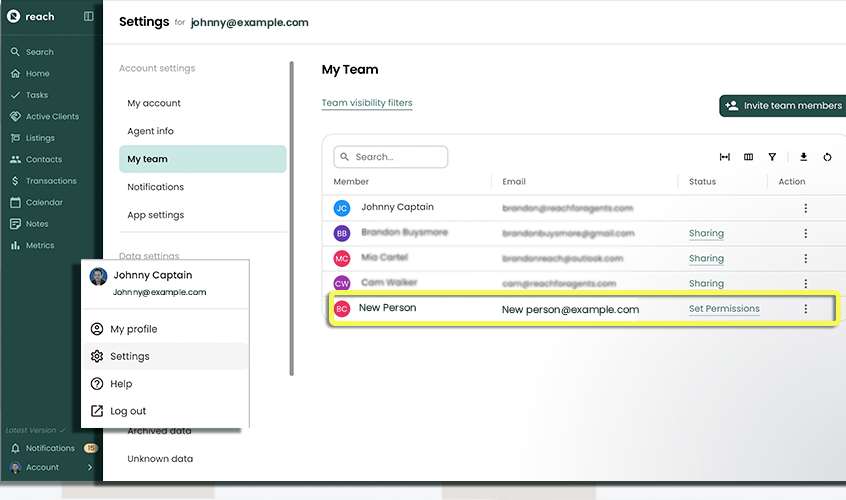846x500 pixels.
Task: Expand the Account menu chevron
Action: pyautogui.click(x=90, y=467)
